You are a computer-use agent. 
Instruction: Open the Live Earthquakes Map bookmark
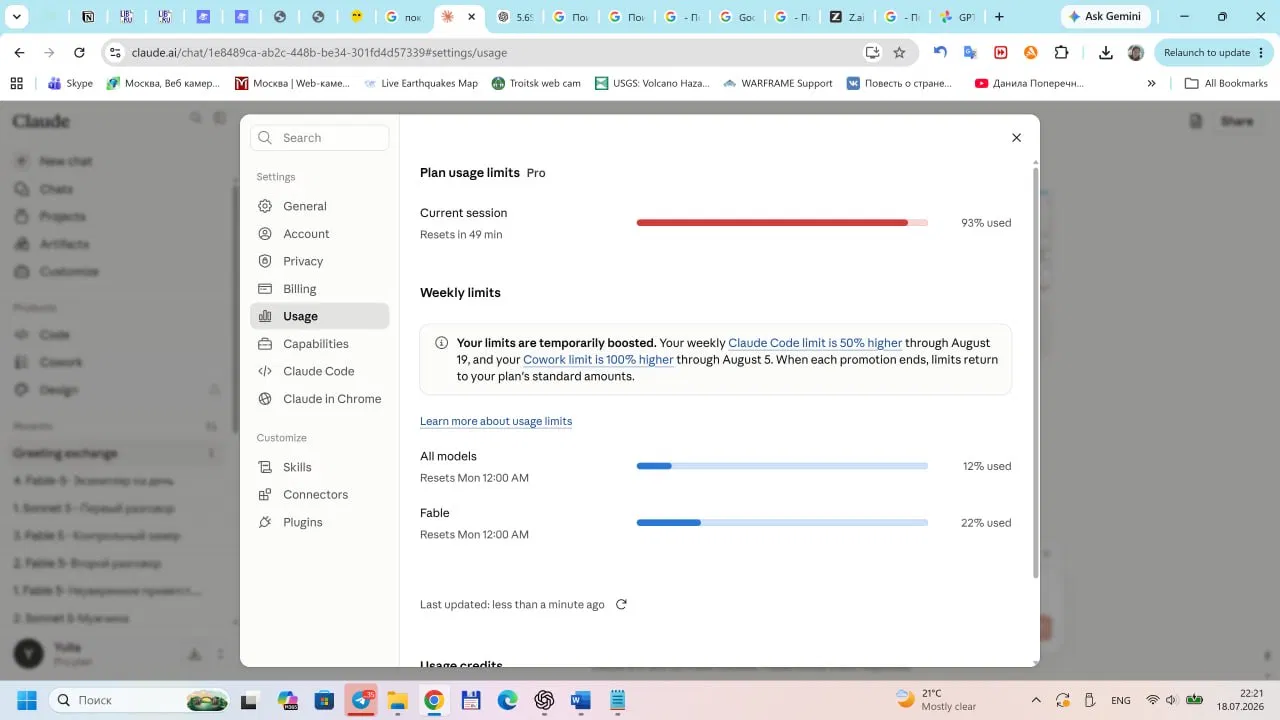click(420, 83)
